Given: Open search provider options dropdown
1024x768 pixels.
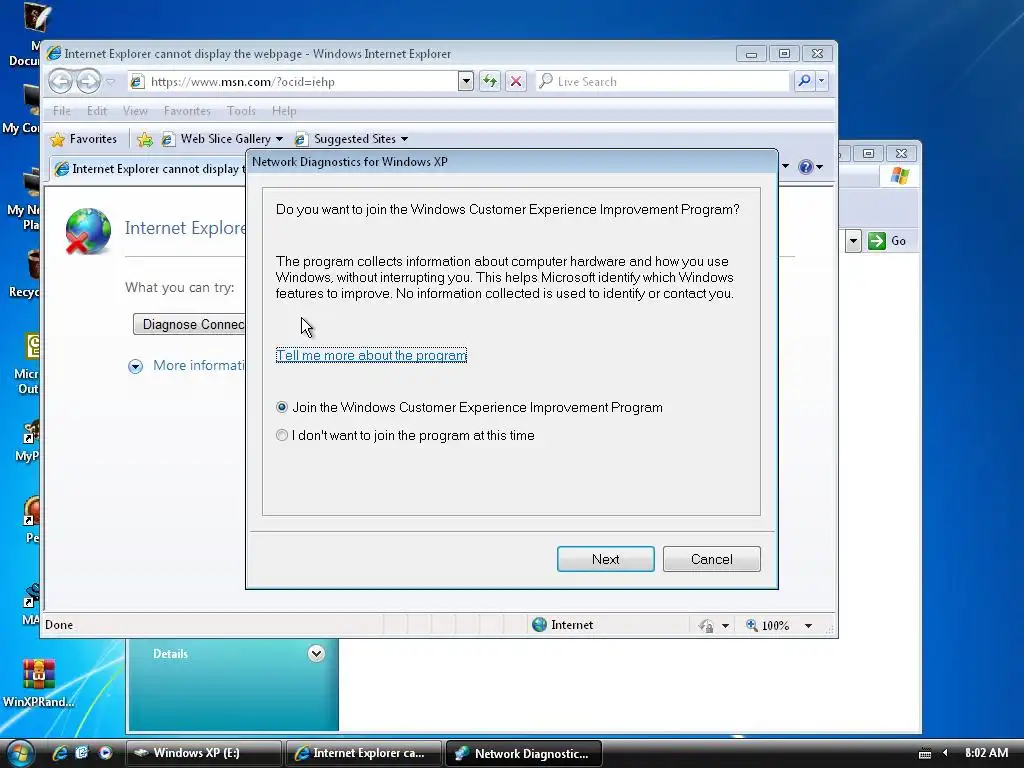Looking at the screenshot, I should 822,81.
